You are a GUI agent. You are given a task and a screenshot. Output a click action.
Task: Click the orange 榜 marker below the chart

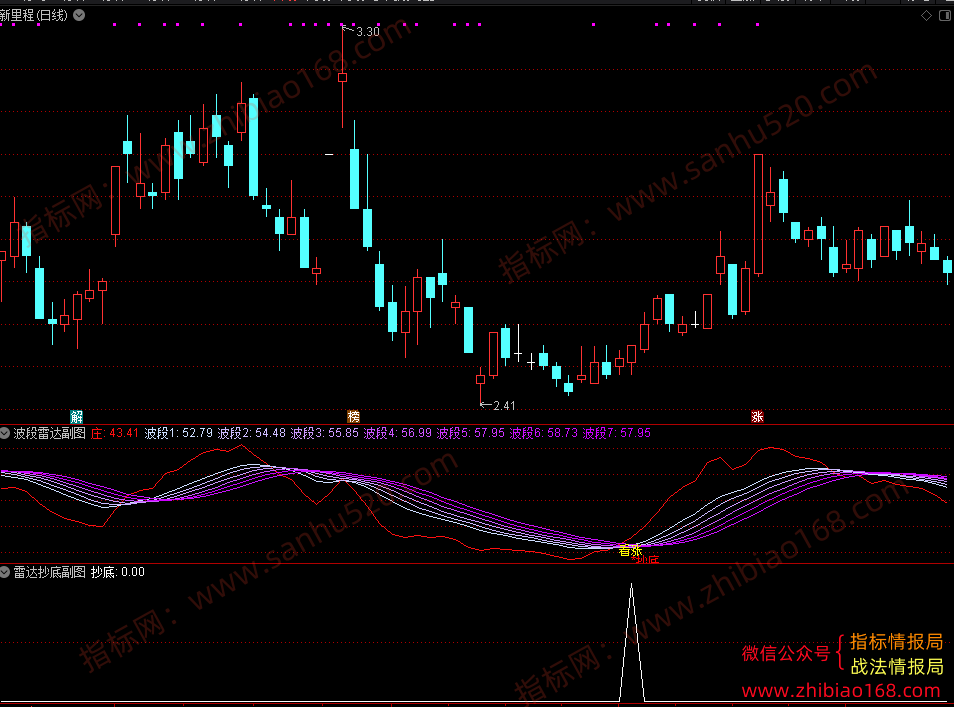click(353, 417)
